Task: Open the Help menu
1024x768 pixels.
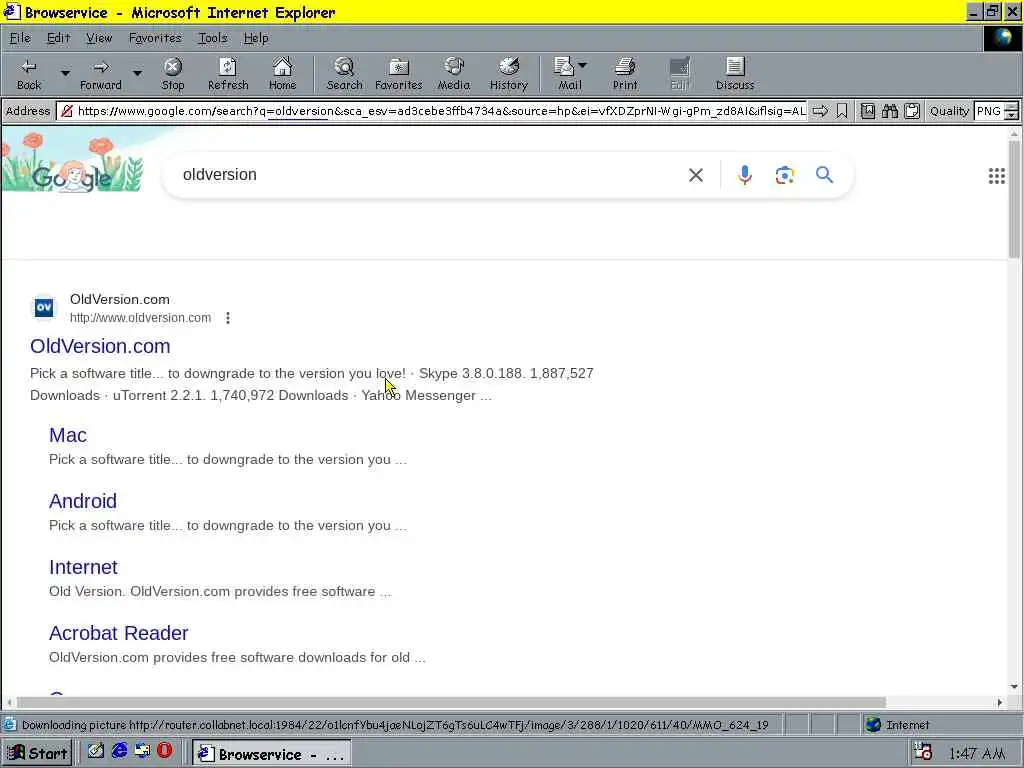Action: coord(255,38)
